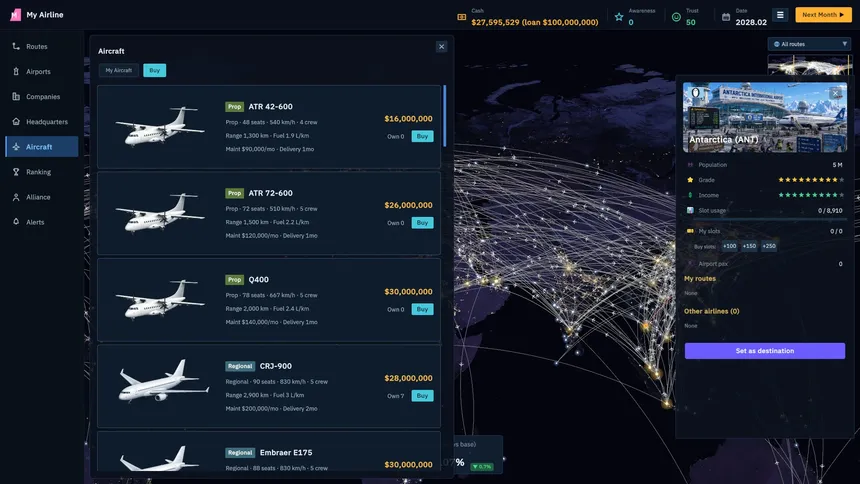Click the Slot usage progress bar
This screenshot has width=860, height=484.
(x=765, y=219)
